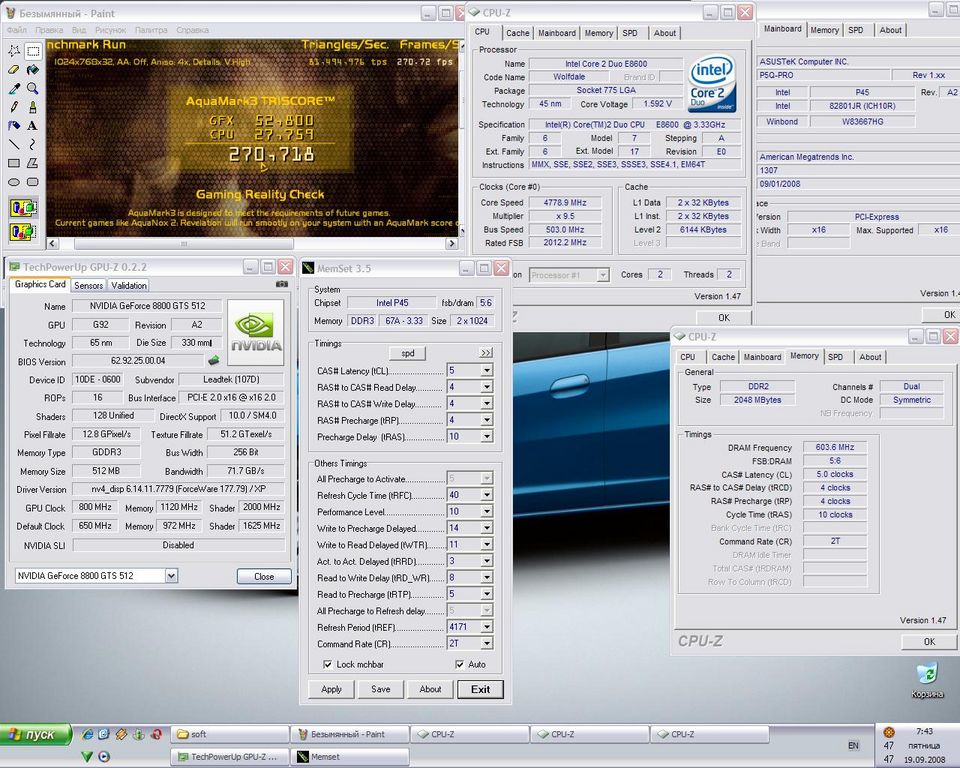The width and height of the screenshot is (960, 768).
Task: Select the straight Line tool
Action: tap(14, 145)
